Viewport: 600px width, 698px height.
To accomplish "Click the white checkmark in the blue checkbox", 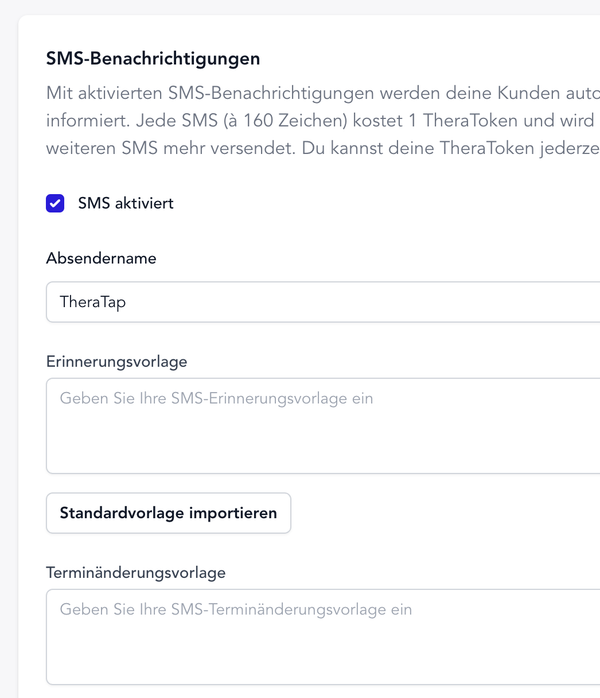I will click(55, 204).
